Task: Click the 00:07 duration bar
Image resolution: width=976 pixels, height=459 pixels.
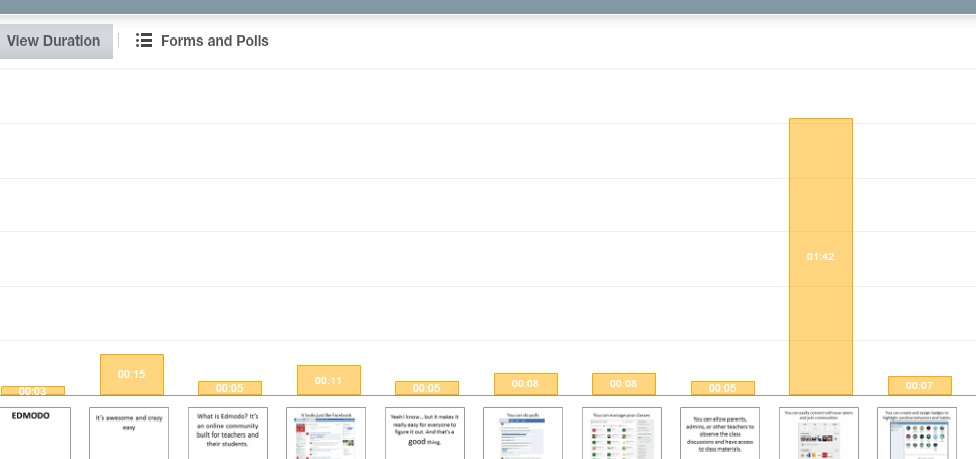Action: pos(919,386)
